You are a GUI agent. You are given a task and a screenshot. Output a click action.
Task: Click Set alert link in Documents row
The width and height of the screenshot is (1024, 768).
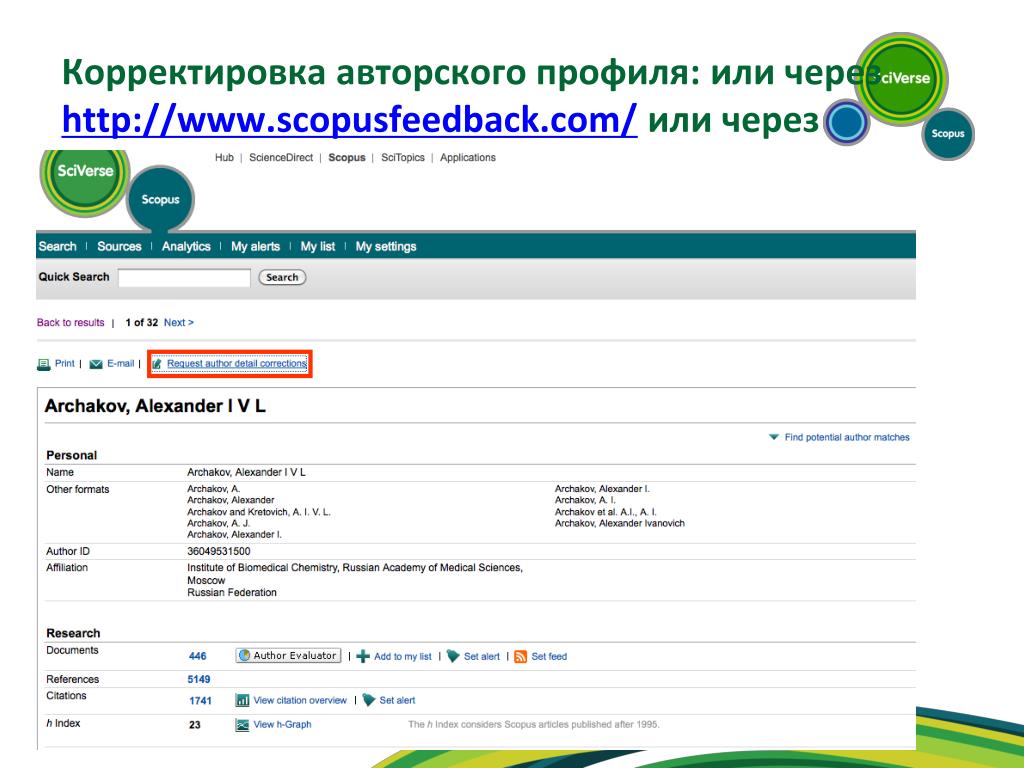click(x=481, y=656)
